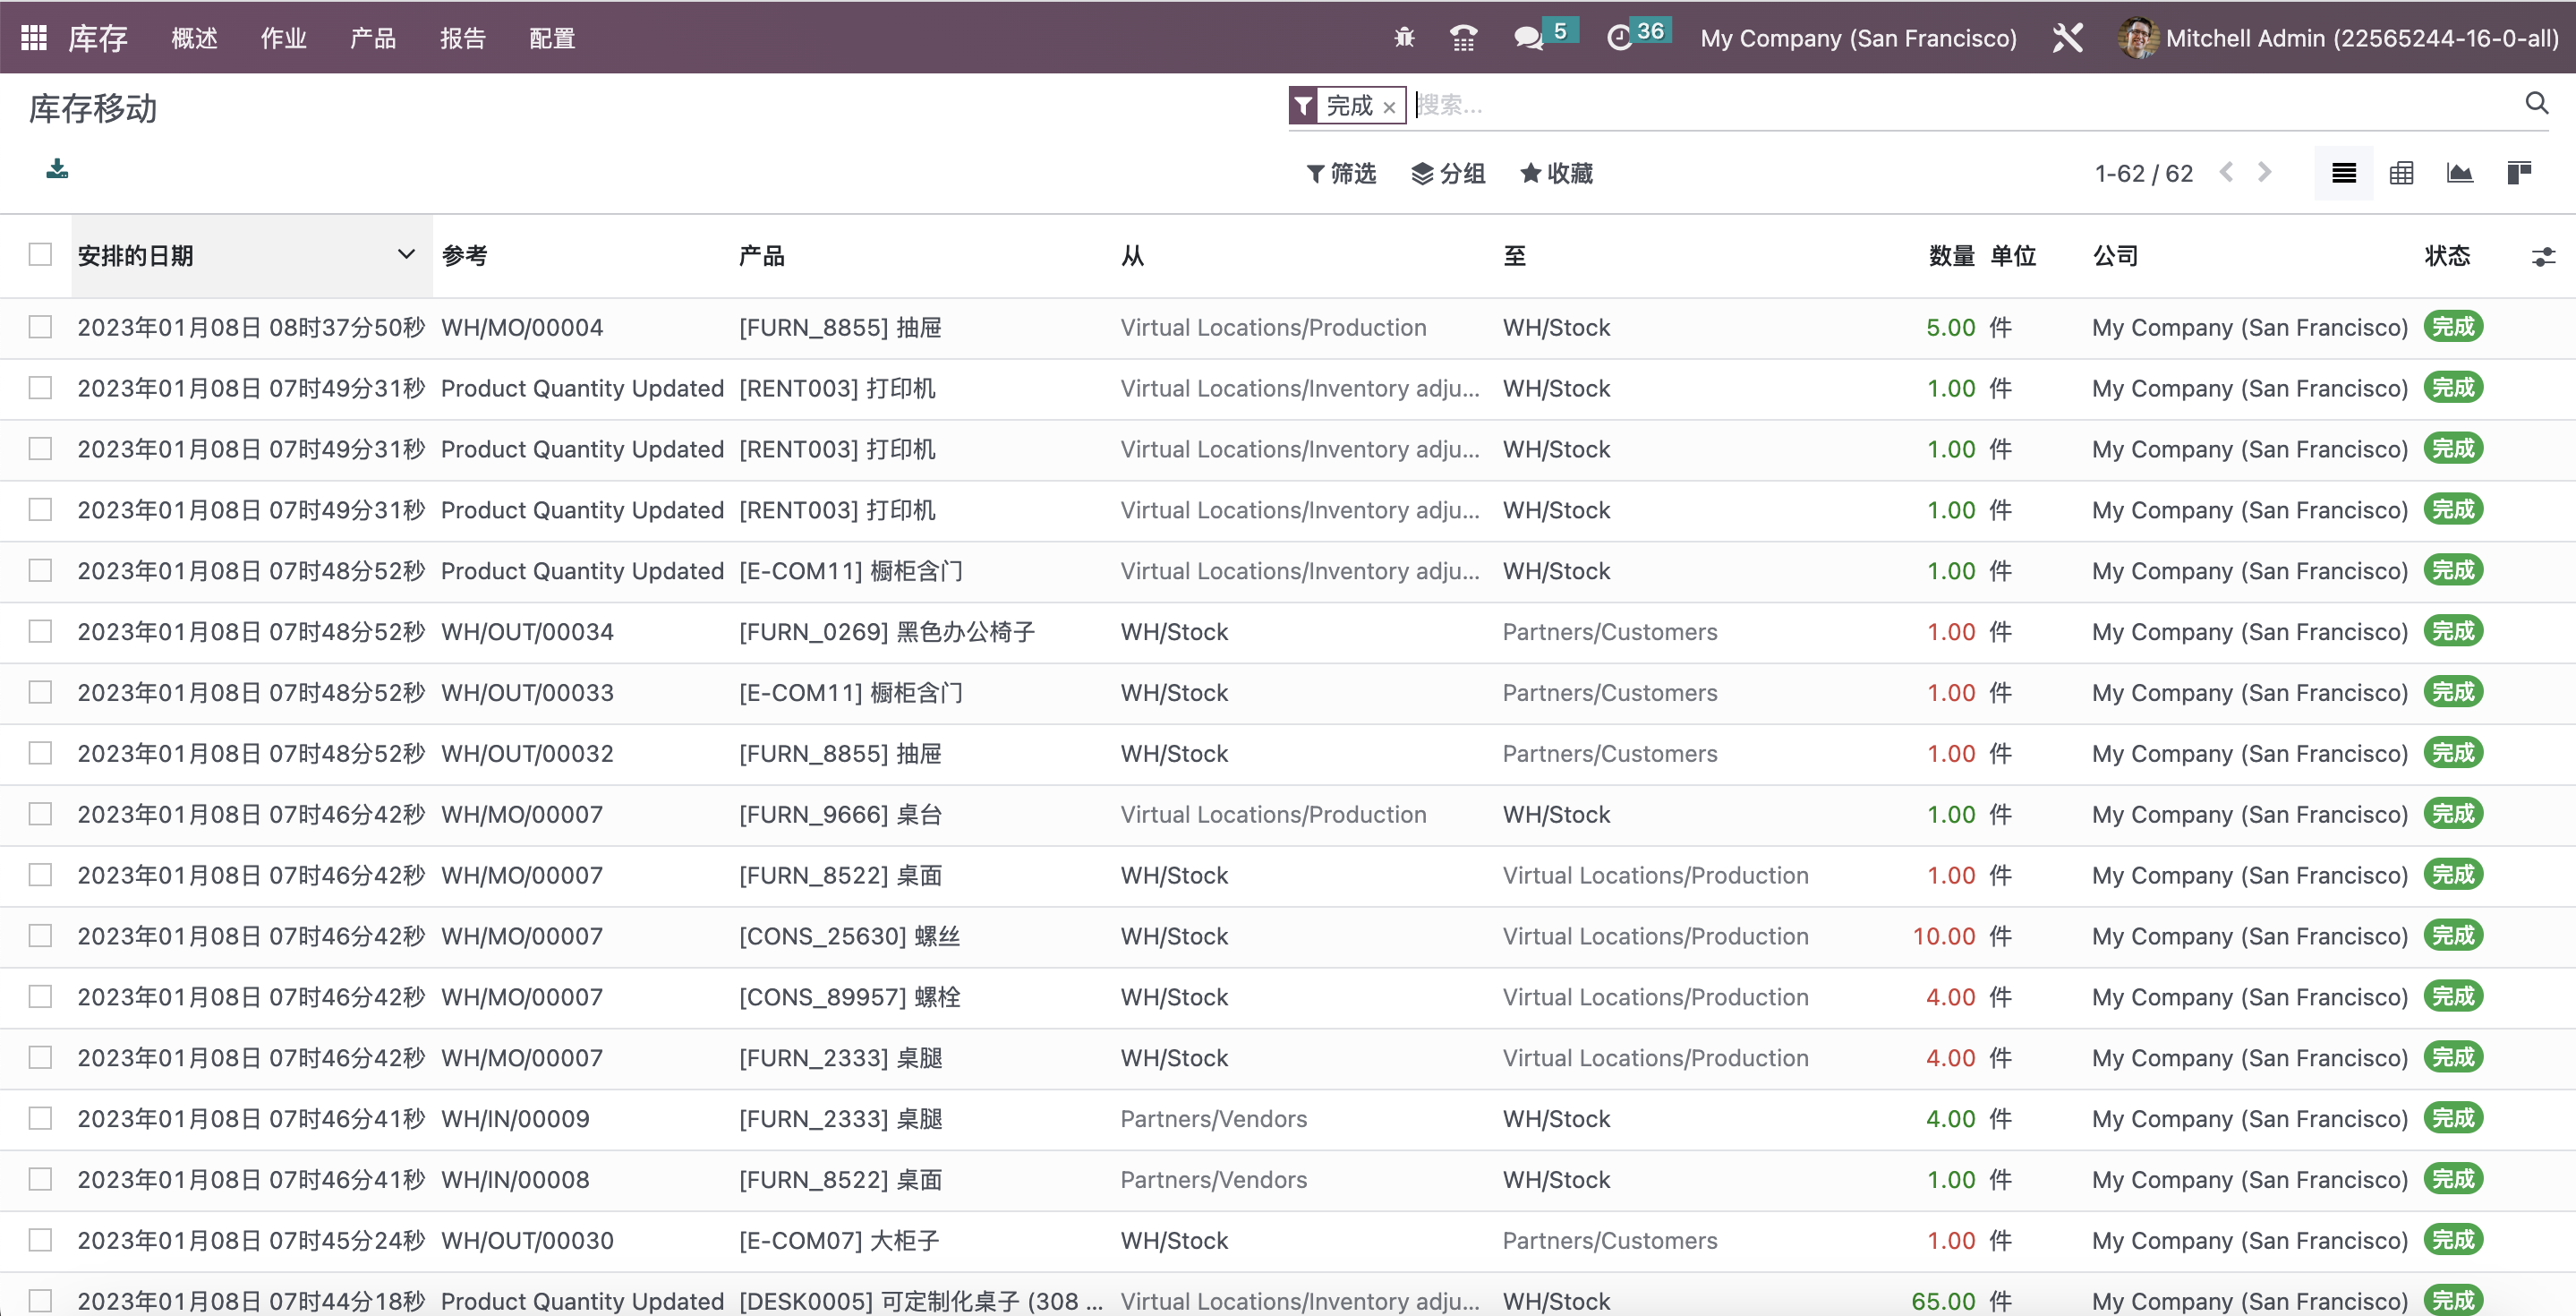Viewport: 2576px width, 1316px height.
Task: Click the search magnifier icon
Action: pyautogui.click(x=2536, y=103)
